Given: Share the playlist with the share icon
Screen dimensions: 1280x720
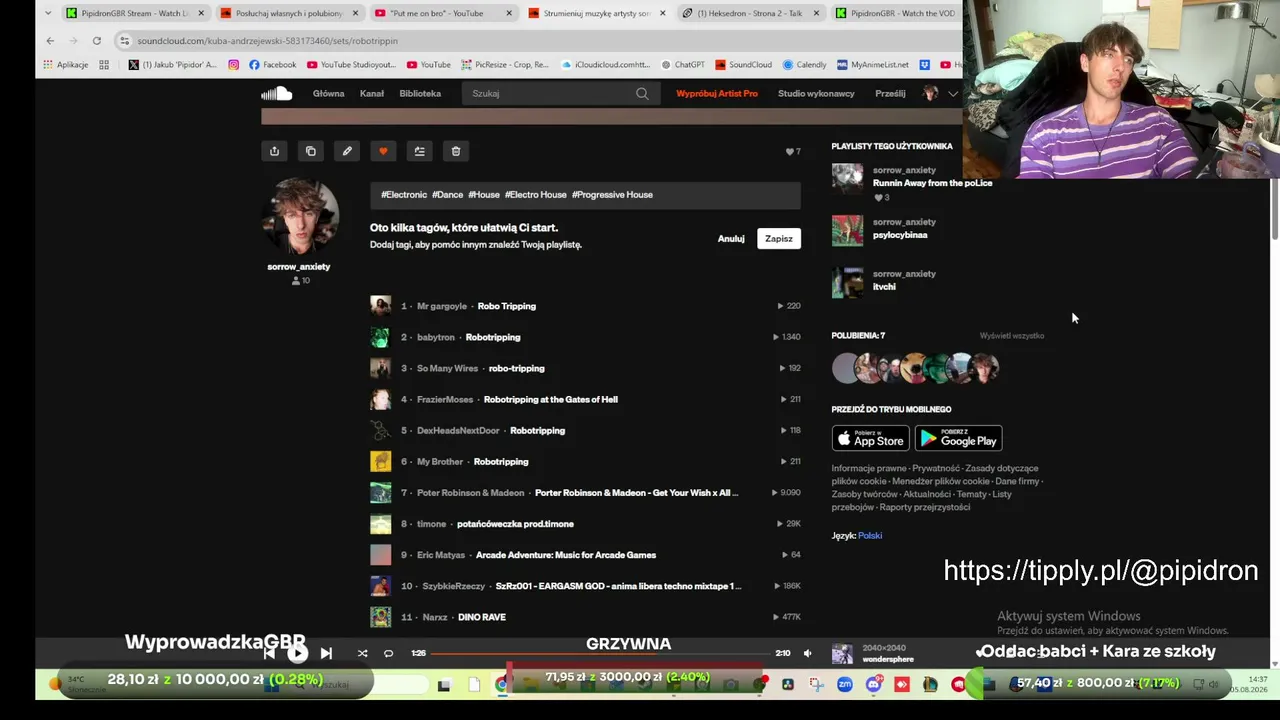Looking at the screenshot, I should [274, 151].
